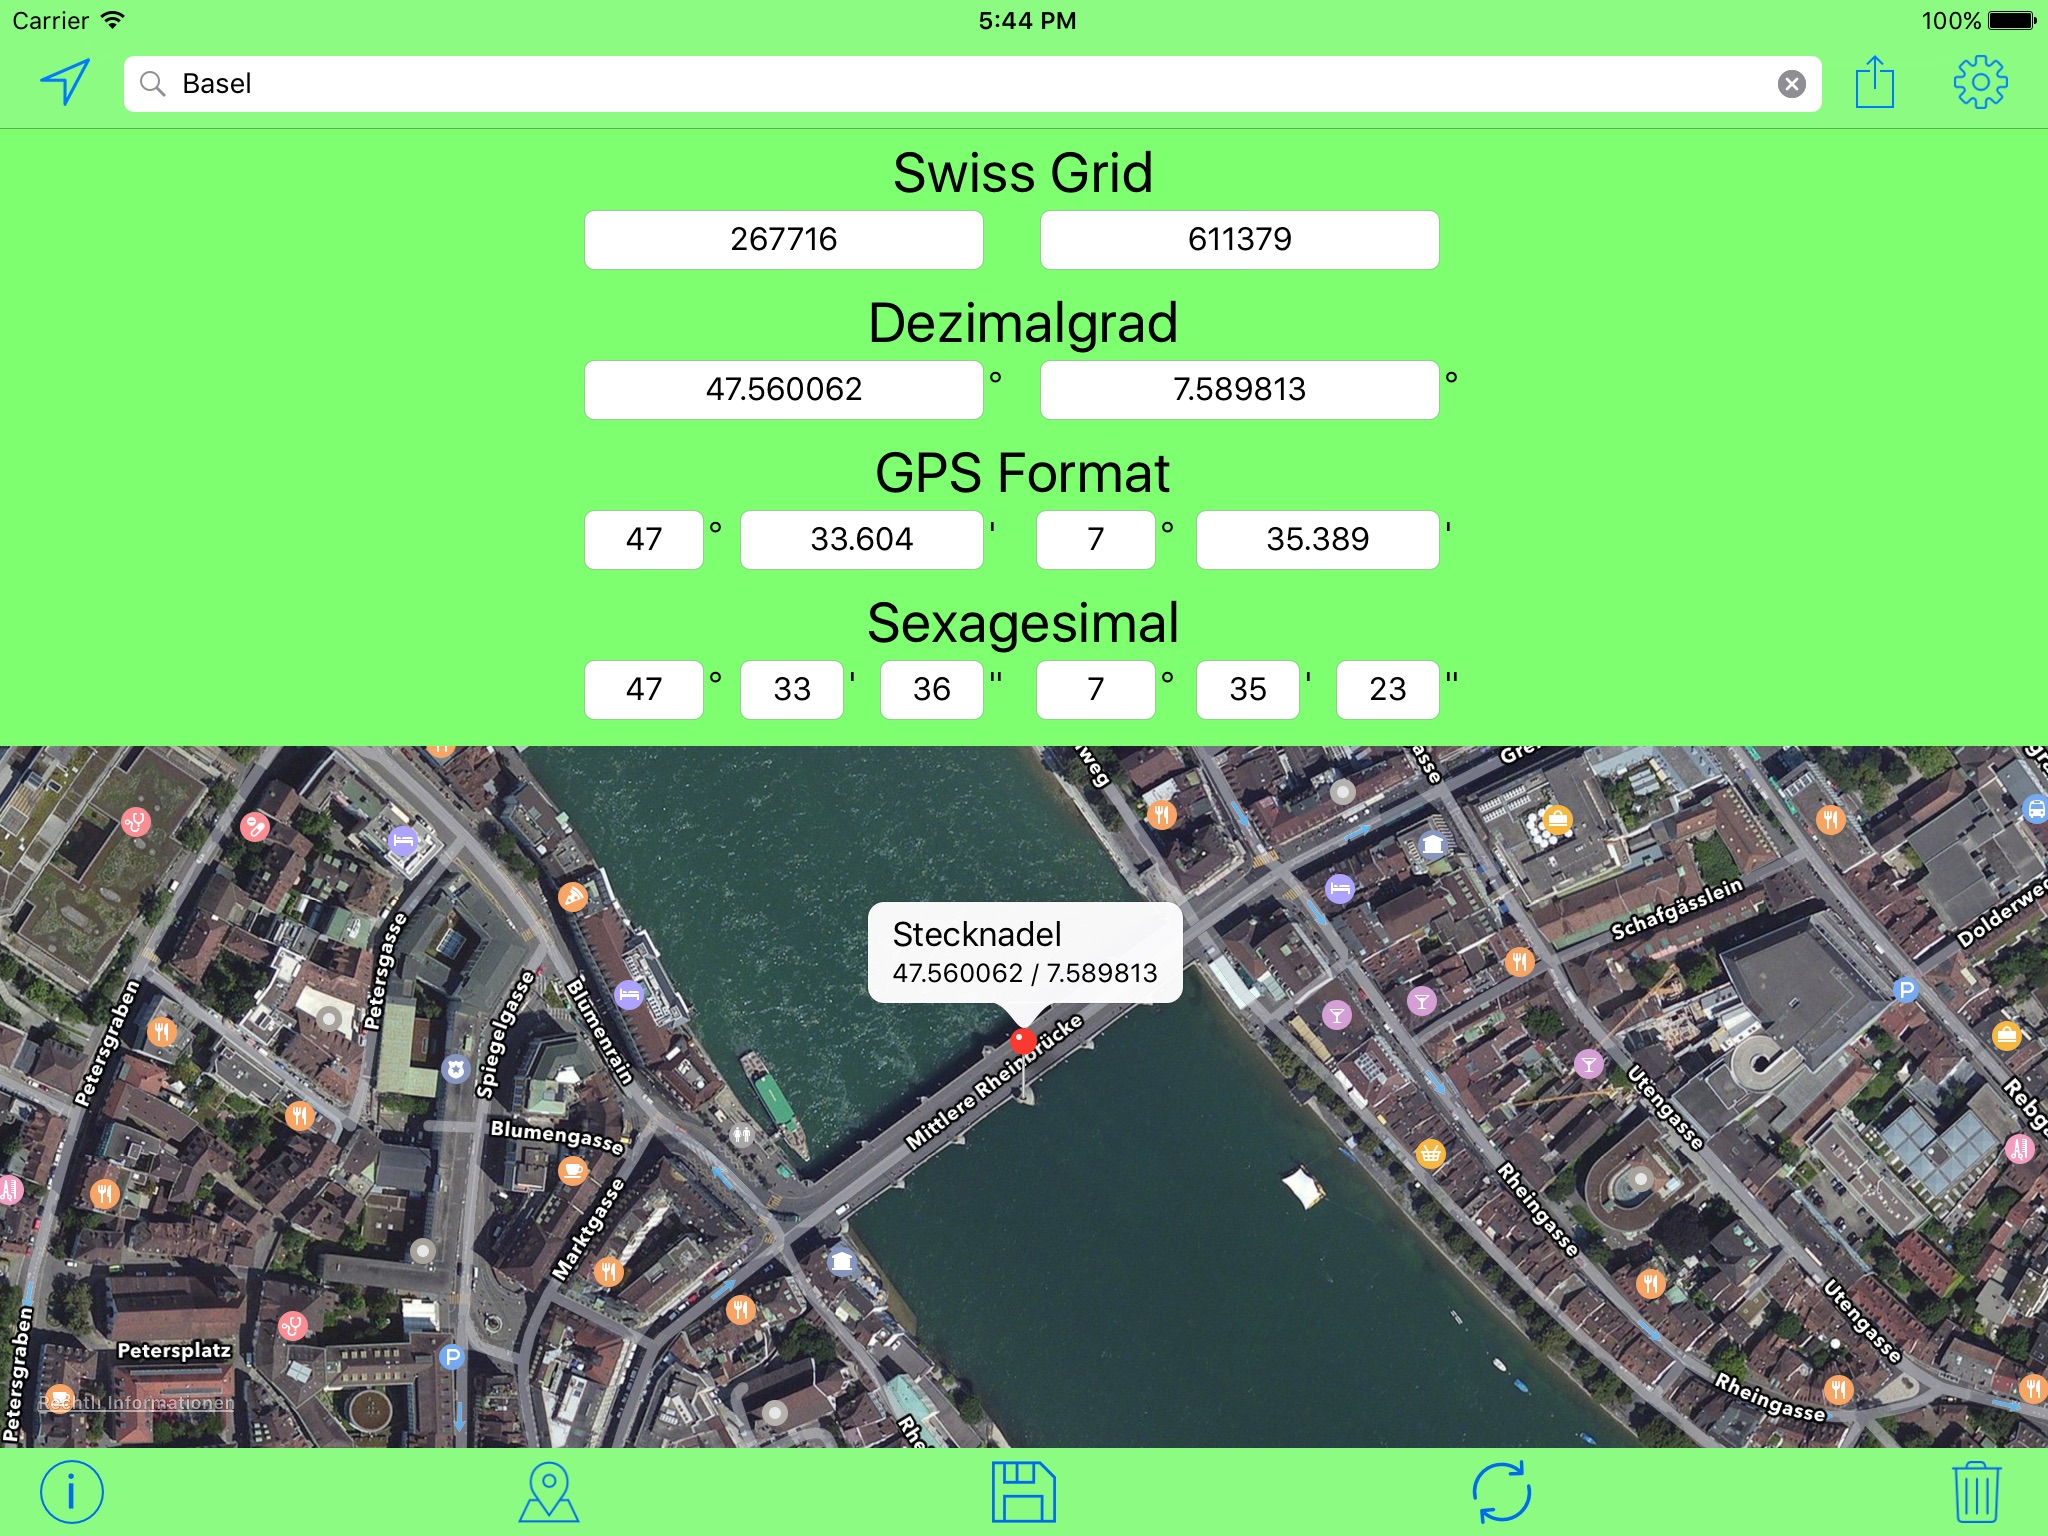This screenshot has height=1536, width=2048.
Task: Edit decimal latitude field 47.560062
Action: click(783, 390)
